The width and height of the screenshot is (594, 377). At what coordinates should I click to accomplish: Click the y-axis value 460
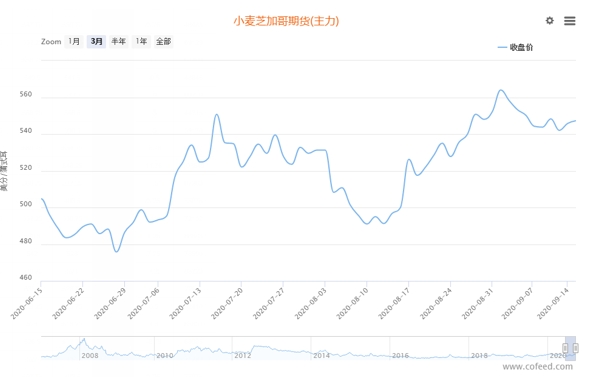pos(26,277)
